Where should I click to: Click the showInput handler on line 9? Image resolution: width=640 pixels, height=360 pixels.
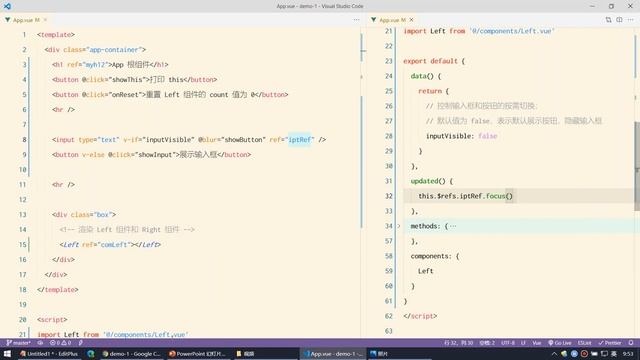[155, 155]
